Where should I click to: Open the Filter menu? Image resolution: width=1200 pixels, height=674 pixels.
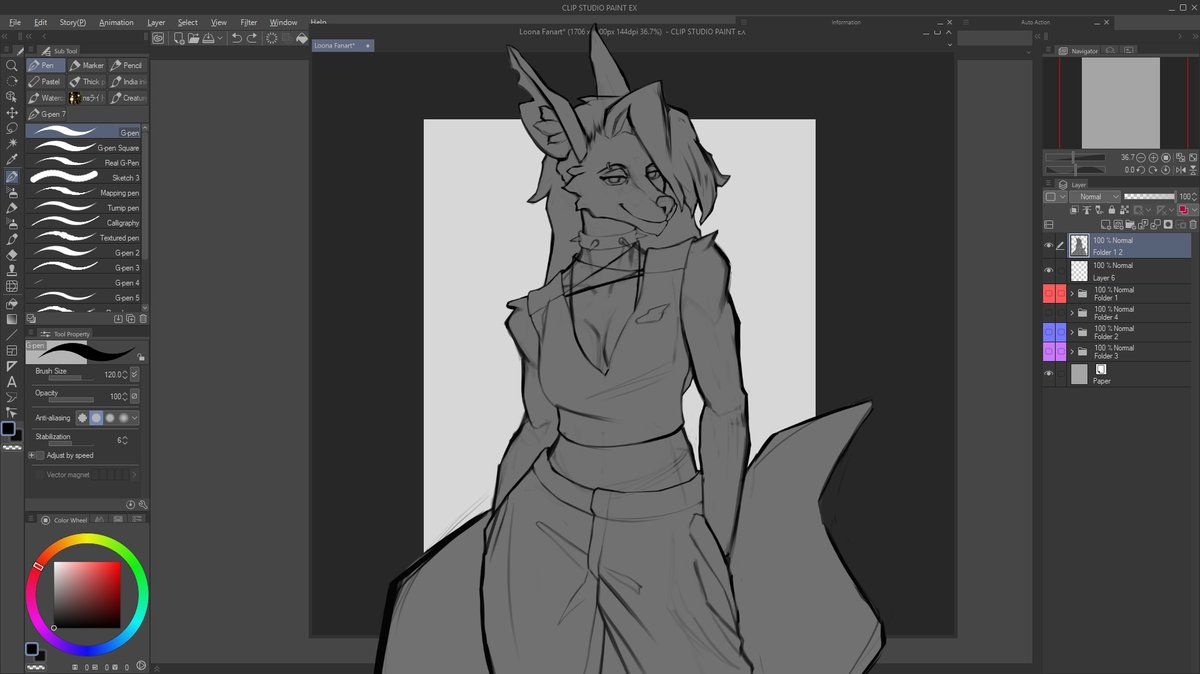[x=249, y=22]
